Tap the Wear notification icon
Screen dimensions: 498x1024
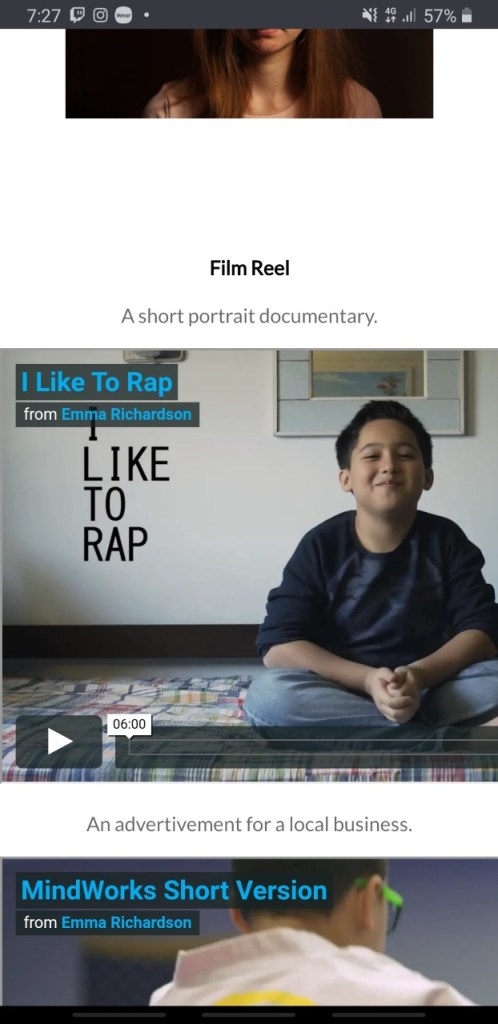(123, 15)
